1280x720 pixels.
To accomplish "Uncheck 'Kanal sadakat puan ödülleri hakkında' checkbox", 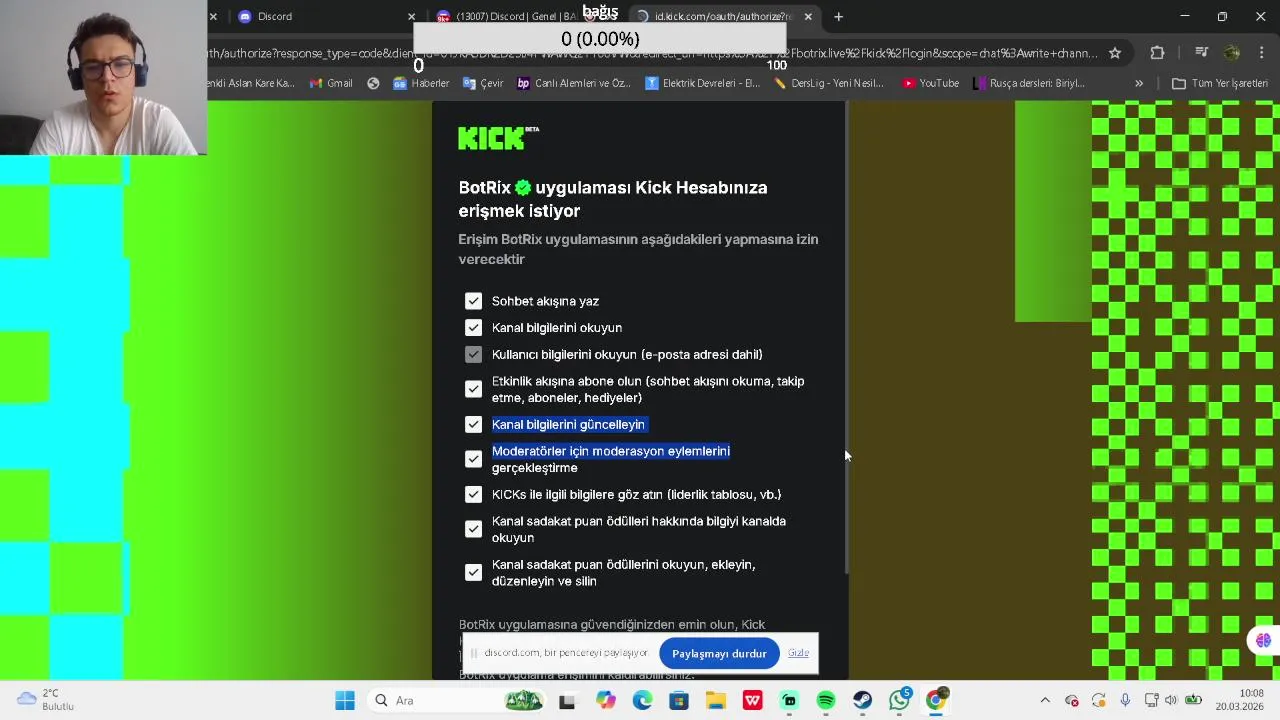I will click(473, 529).
